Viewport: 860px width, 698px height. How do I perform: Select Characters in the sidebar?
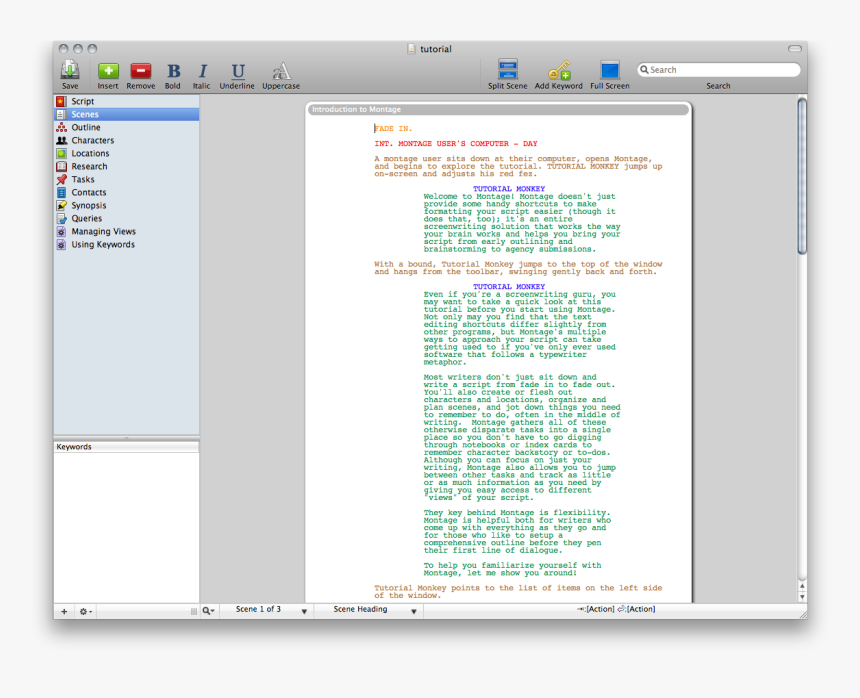point(92,141)
